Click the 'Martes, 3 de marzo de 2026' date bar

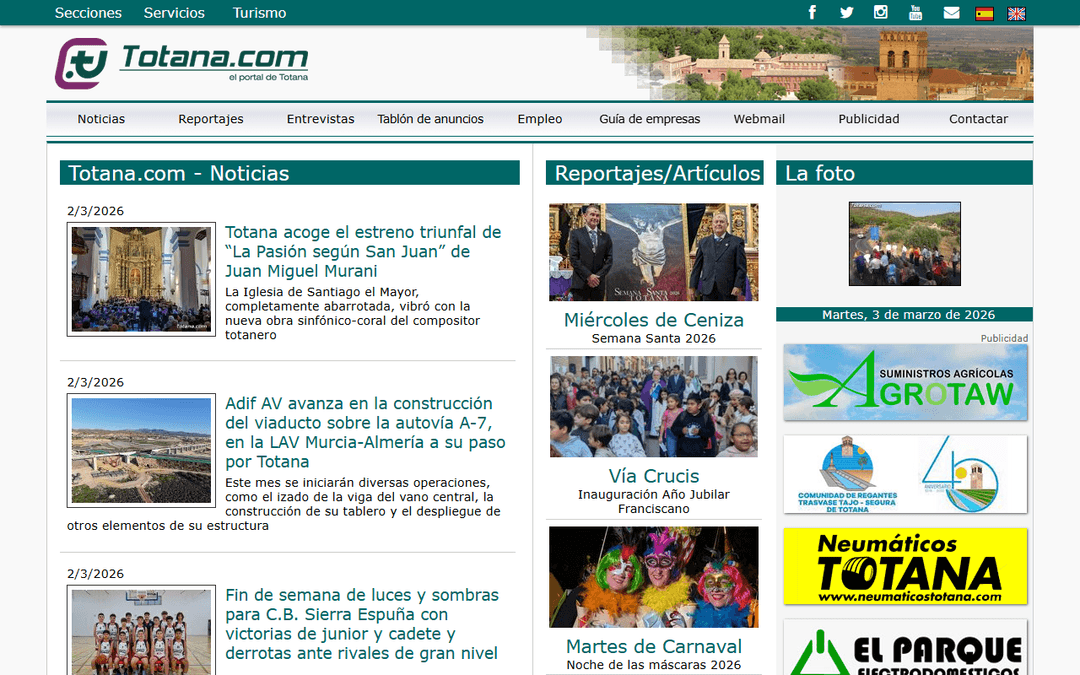coord(904,315)
